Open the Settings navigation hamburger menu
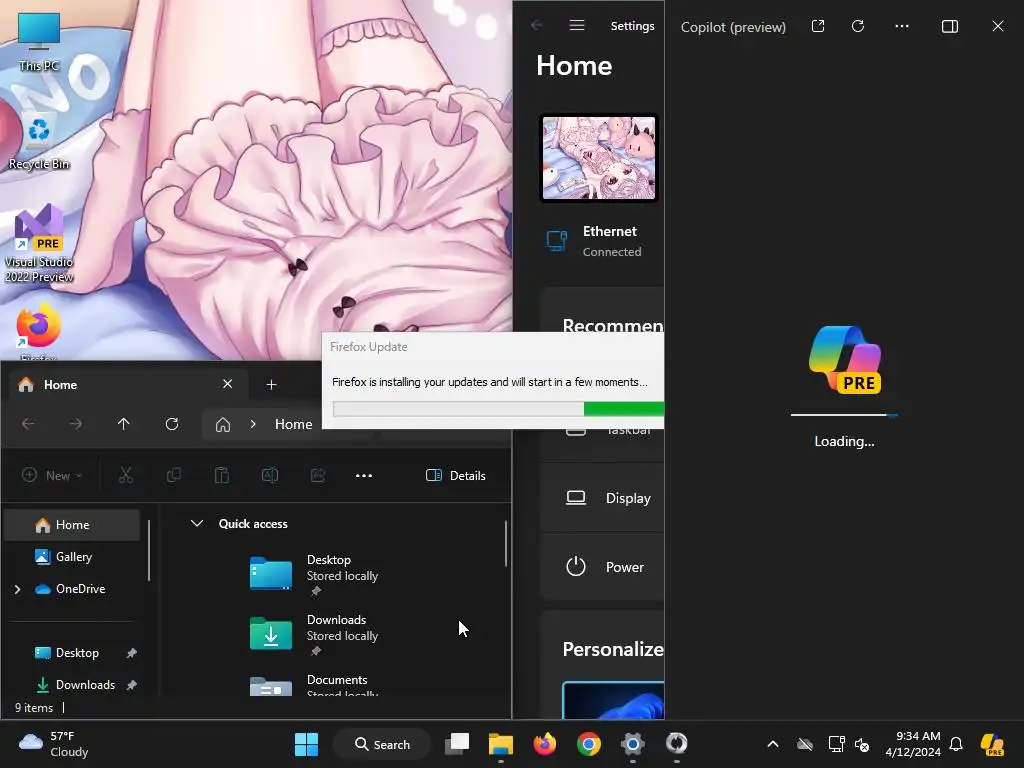 [577, 25]
